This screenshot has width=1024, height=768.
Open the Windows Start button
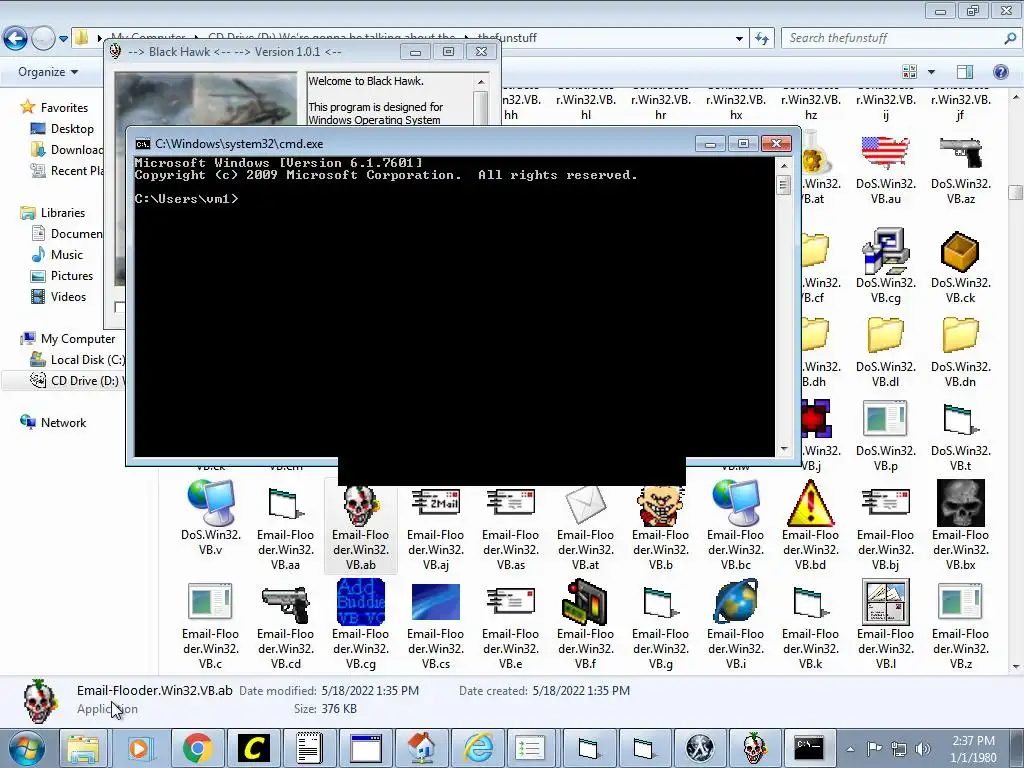(x=26, y=748)
